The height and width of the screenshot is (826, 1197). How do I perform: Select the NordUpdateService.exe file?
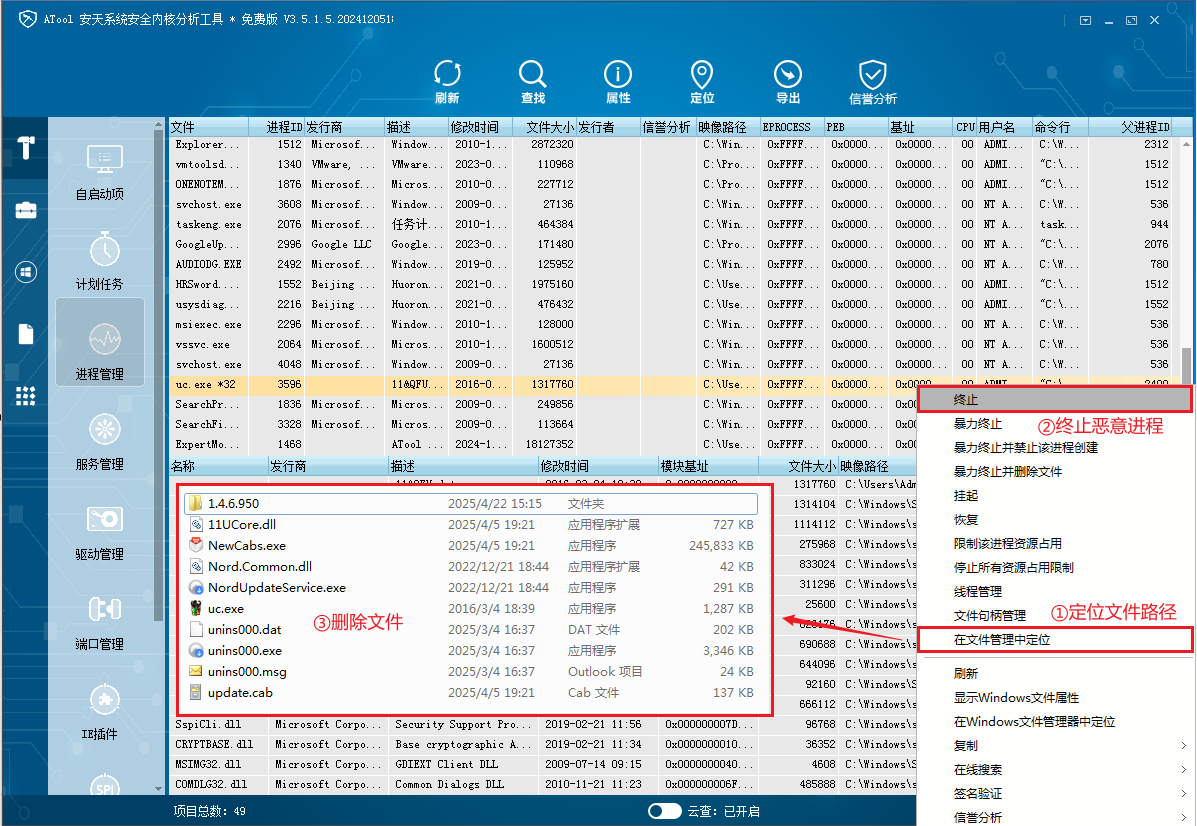pyautogui.click(x=471, y=588)
